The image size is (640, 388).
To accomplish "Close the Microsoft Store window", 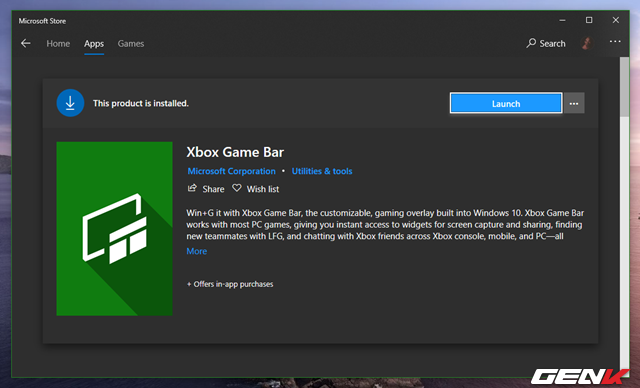I will 616,20.
